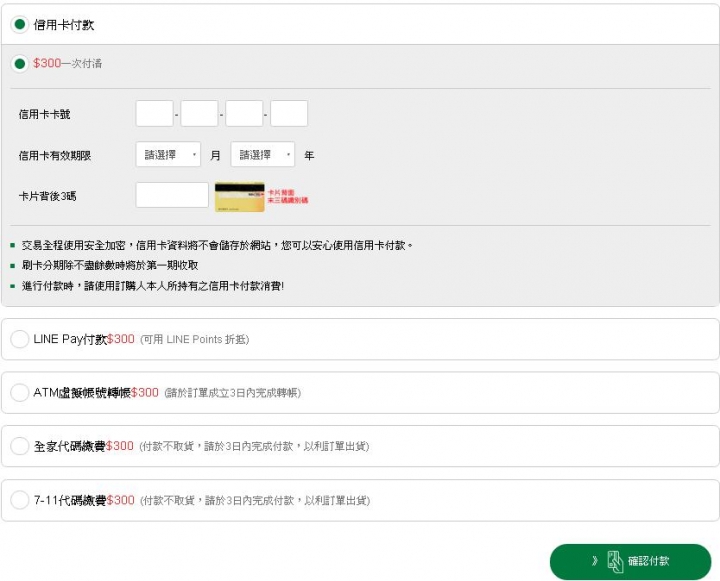Click the card back CVV illustration
The image size is (720, 581).
pyautogui.click(x=240, y=197)
